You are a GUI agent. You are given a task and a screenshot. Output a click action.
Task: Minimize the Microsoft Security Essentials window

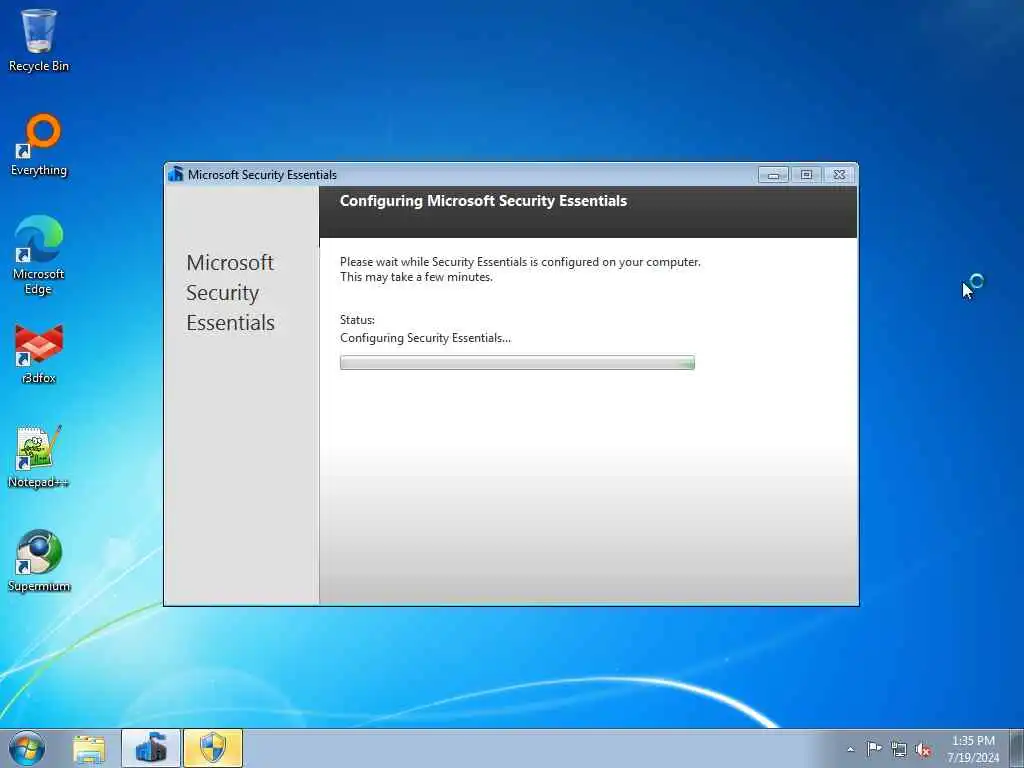(x=773, y=175)
